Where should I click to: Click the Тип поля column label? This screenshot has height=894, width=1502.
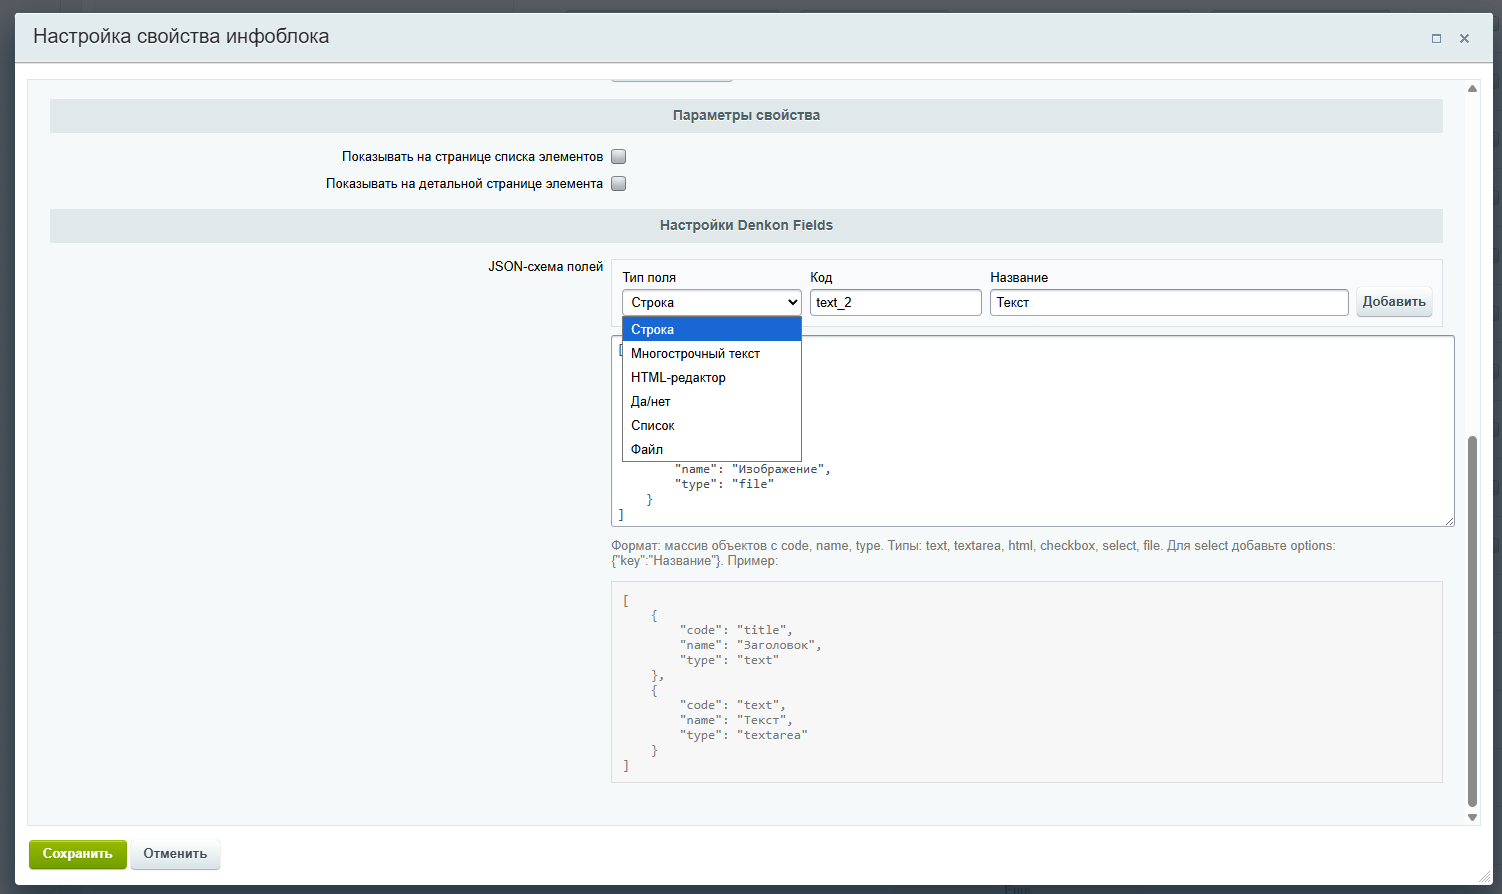coord(649,278)
